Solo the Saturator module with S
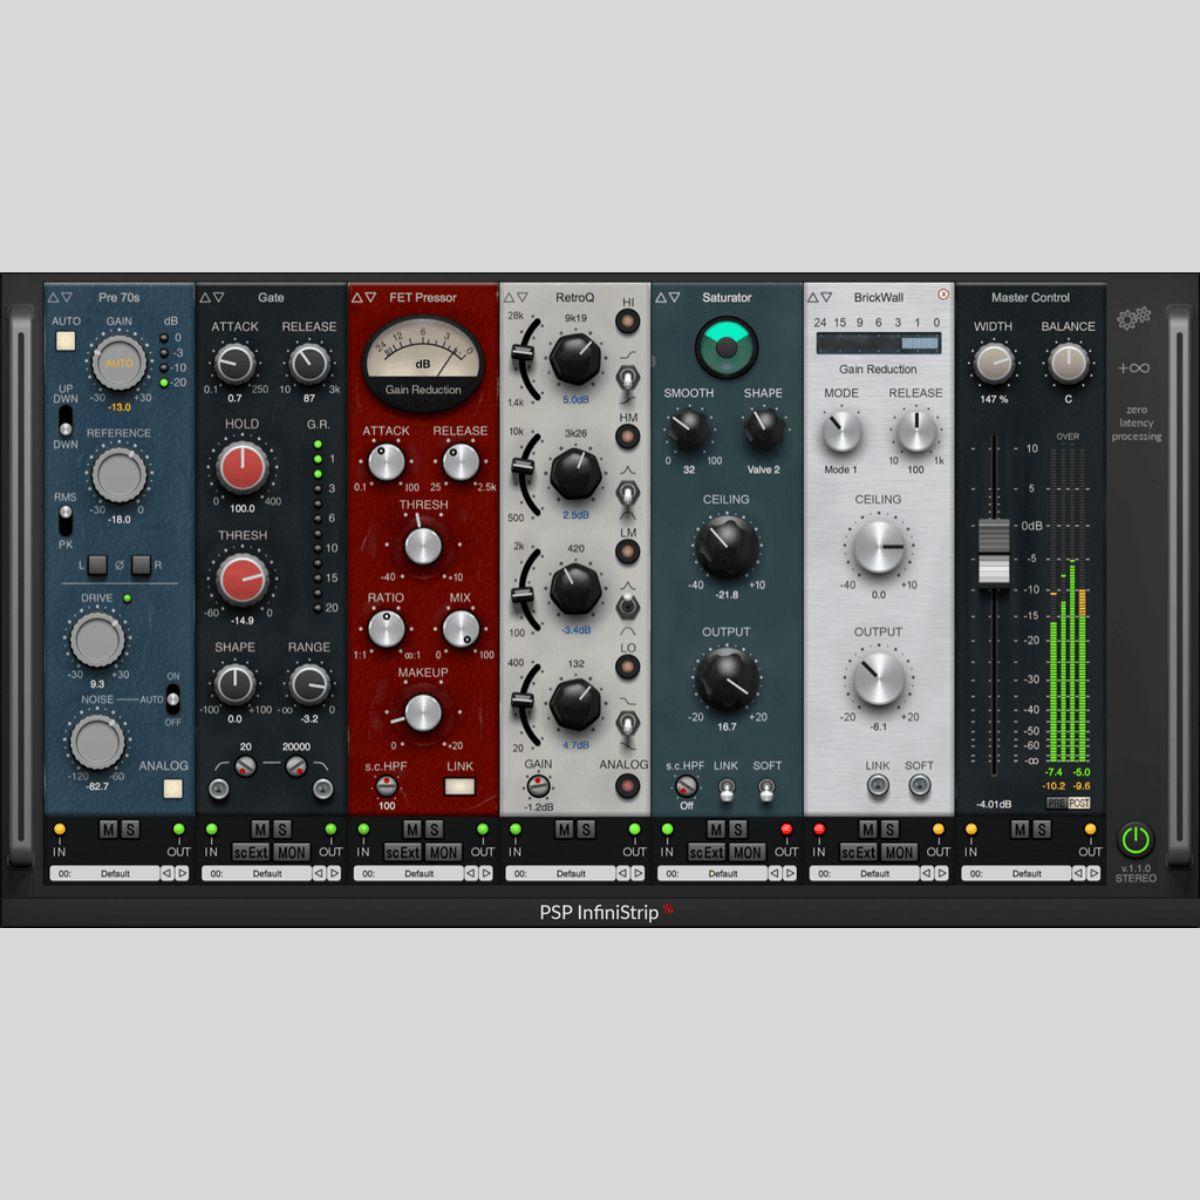The width and height of the screenshot is (1200, 1200). (738, 829)
